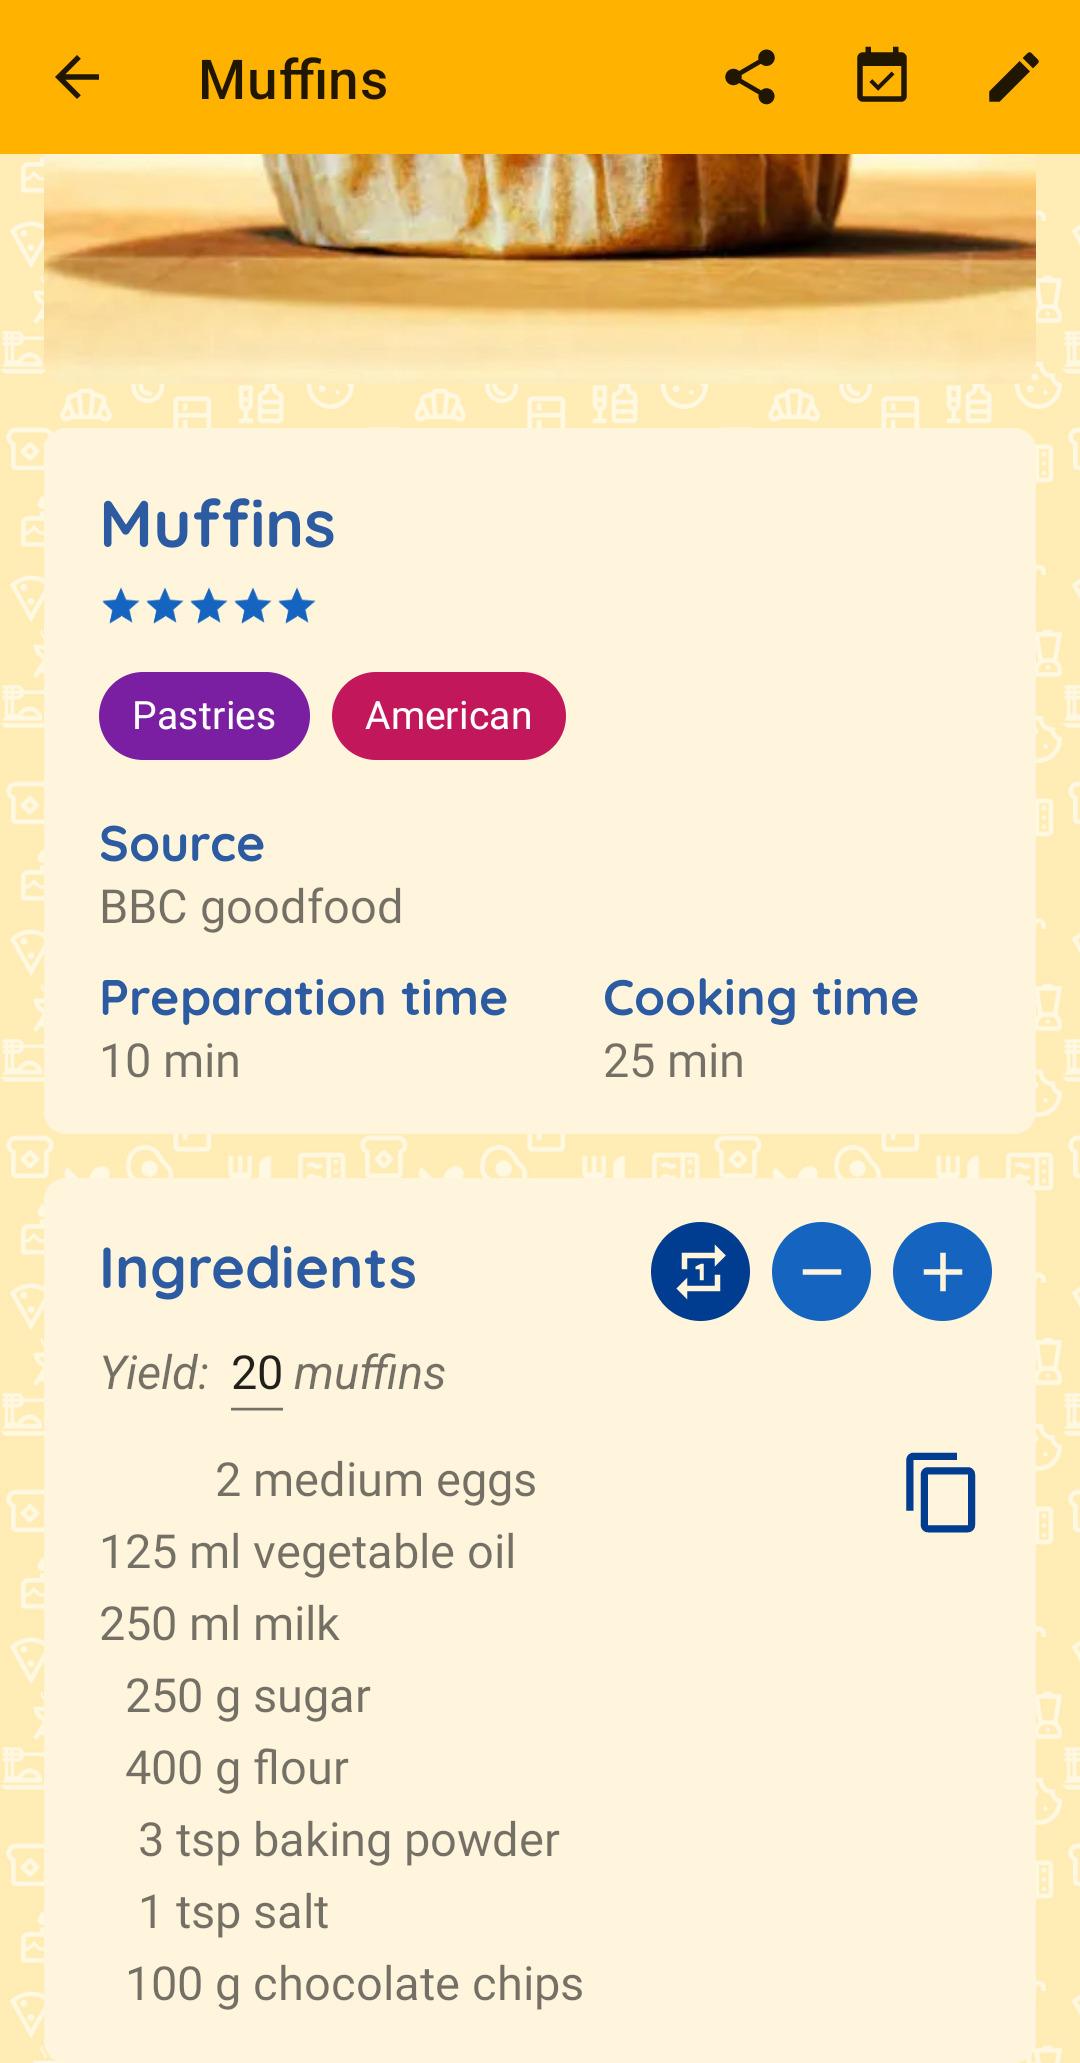
Task: Open the American cuisine tag
Action: tap(449, 716)
